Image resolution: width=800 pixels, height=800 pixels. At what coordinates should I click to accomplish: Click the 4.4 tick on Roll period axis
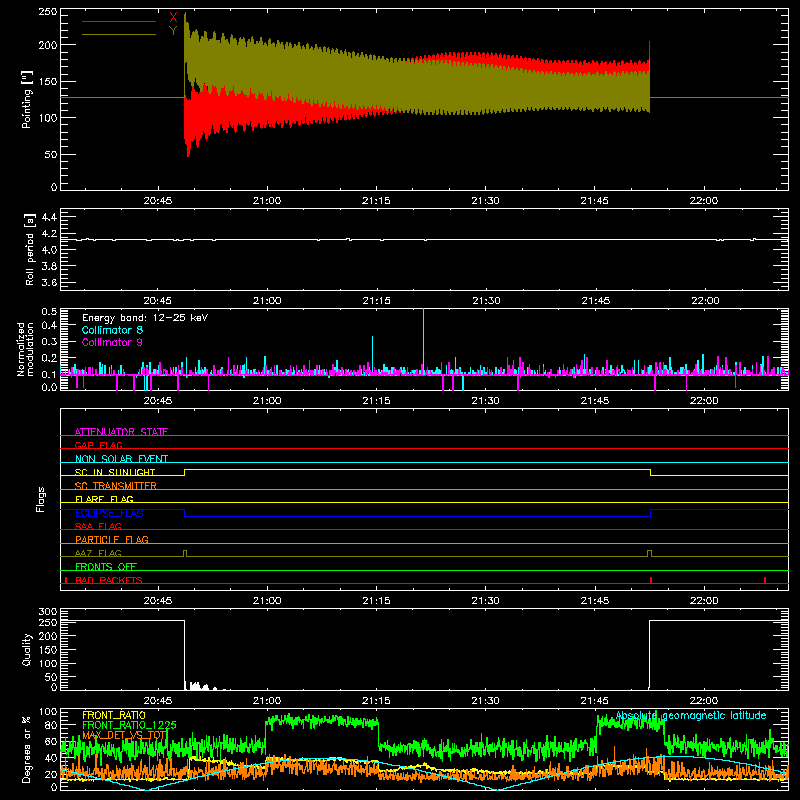click(x=49, y=217)
